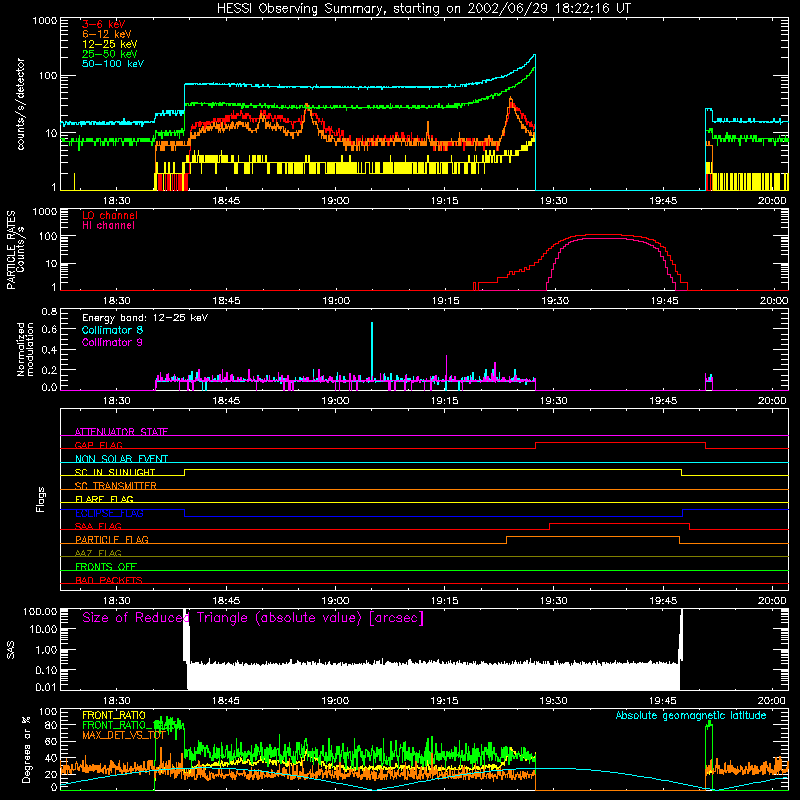
Task: Click the 'Collimator 9' legend label
Action: pos(112,342)
